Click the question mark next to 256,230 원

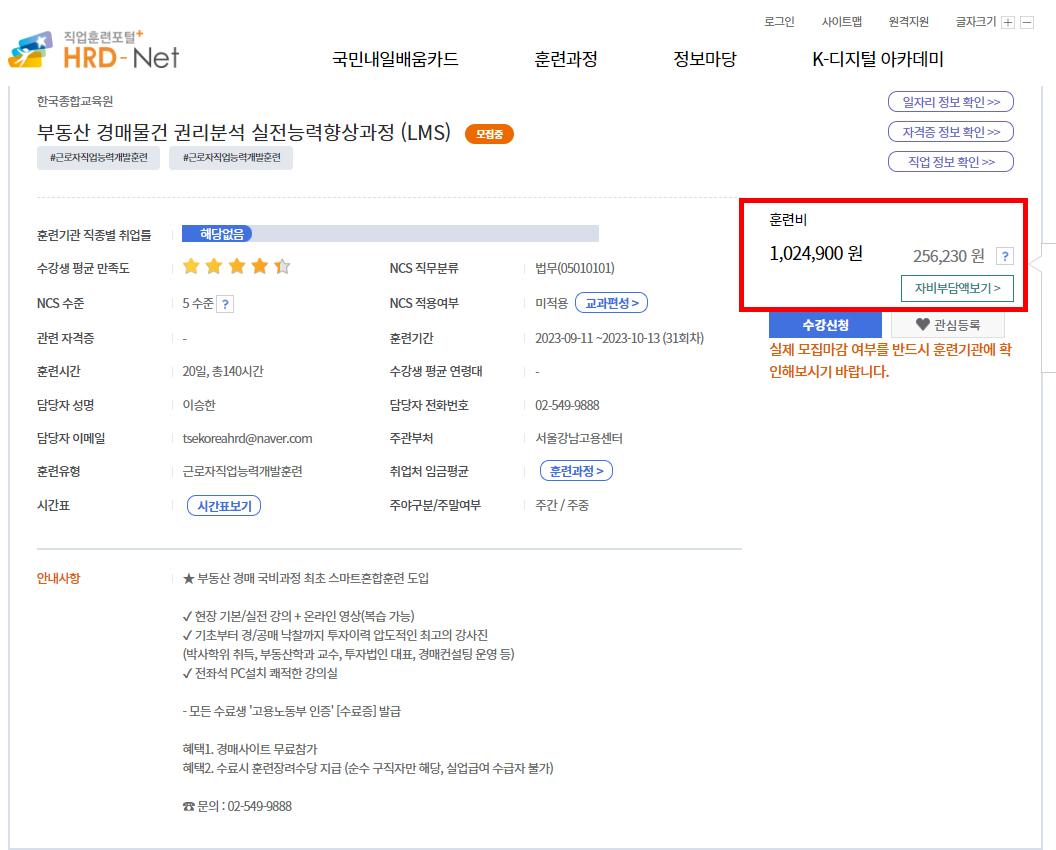tap(1004, 256)
